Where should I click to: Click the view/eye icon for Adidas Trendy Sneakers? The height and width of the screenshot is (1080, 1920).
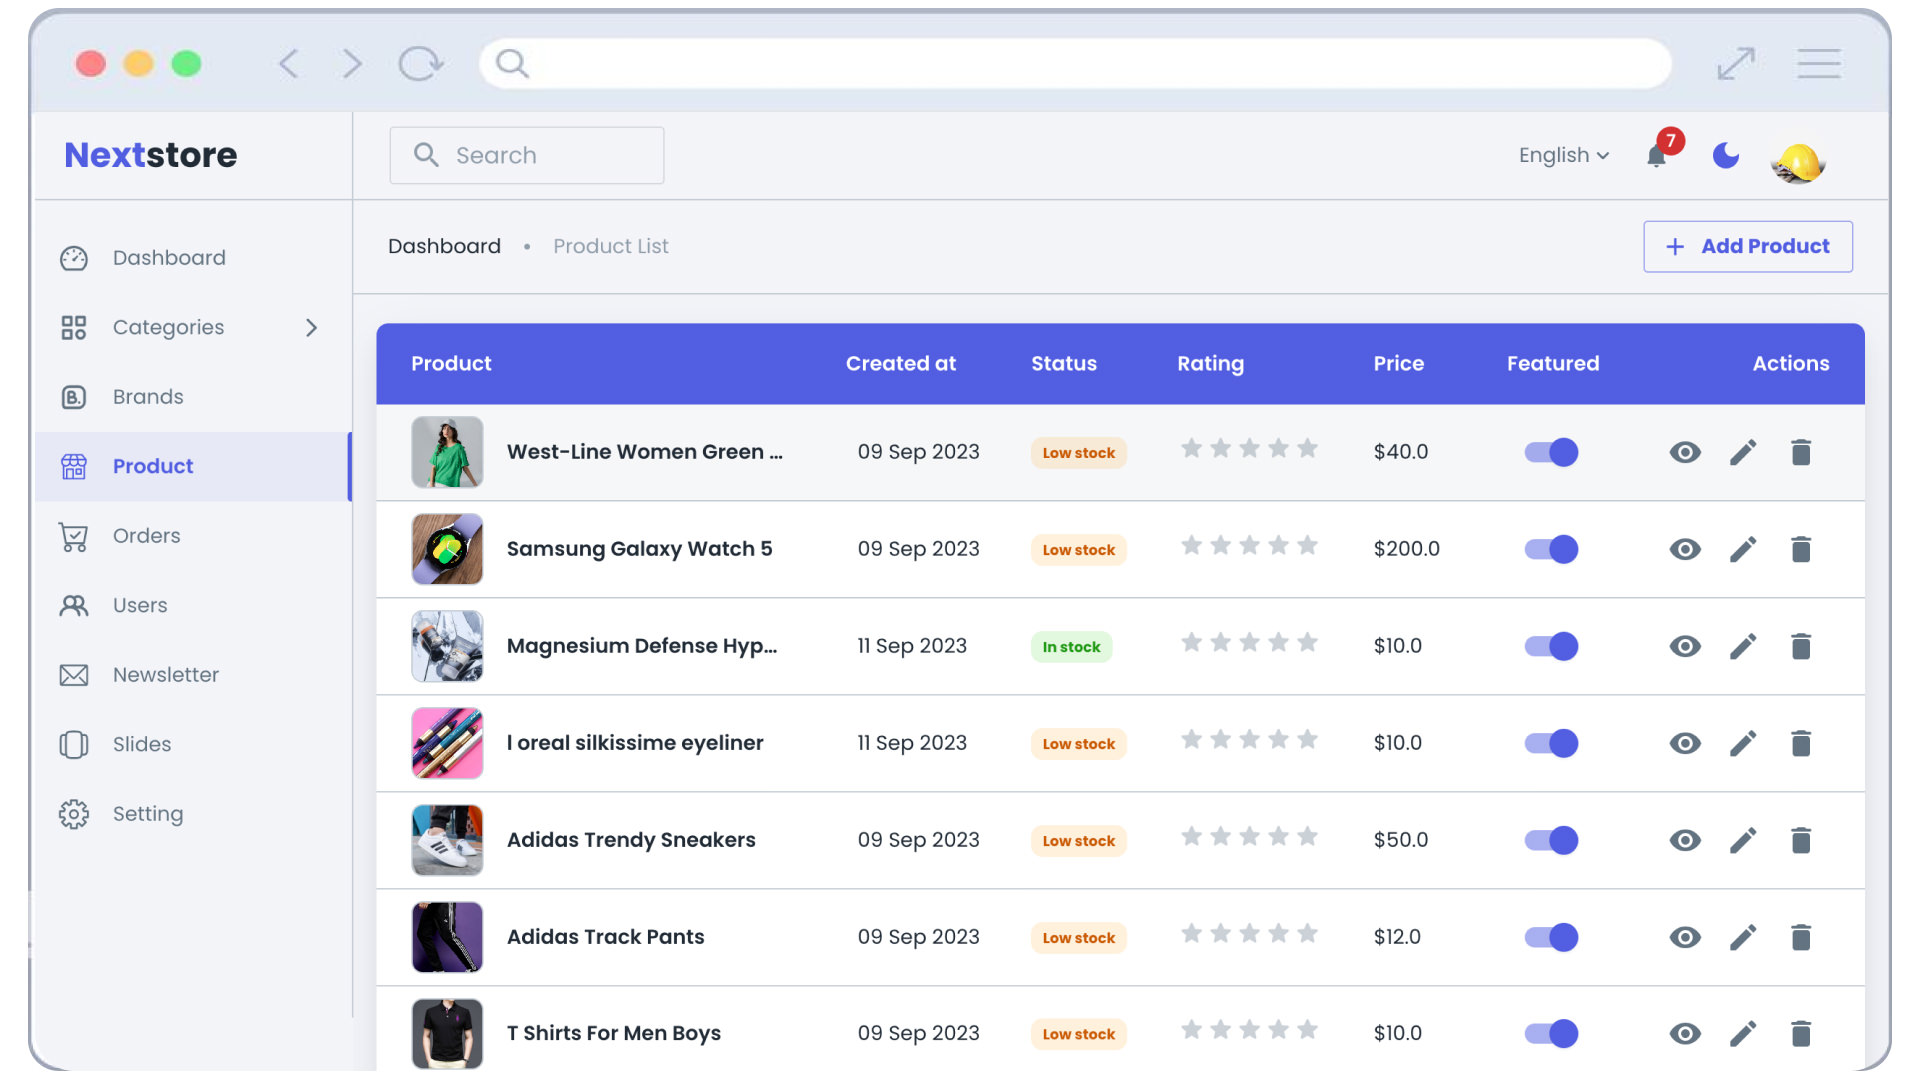point(1687,840)
